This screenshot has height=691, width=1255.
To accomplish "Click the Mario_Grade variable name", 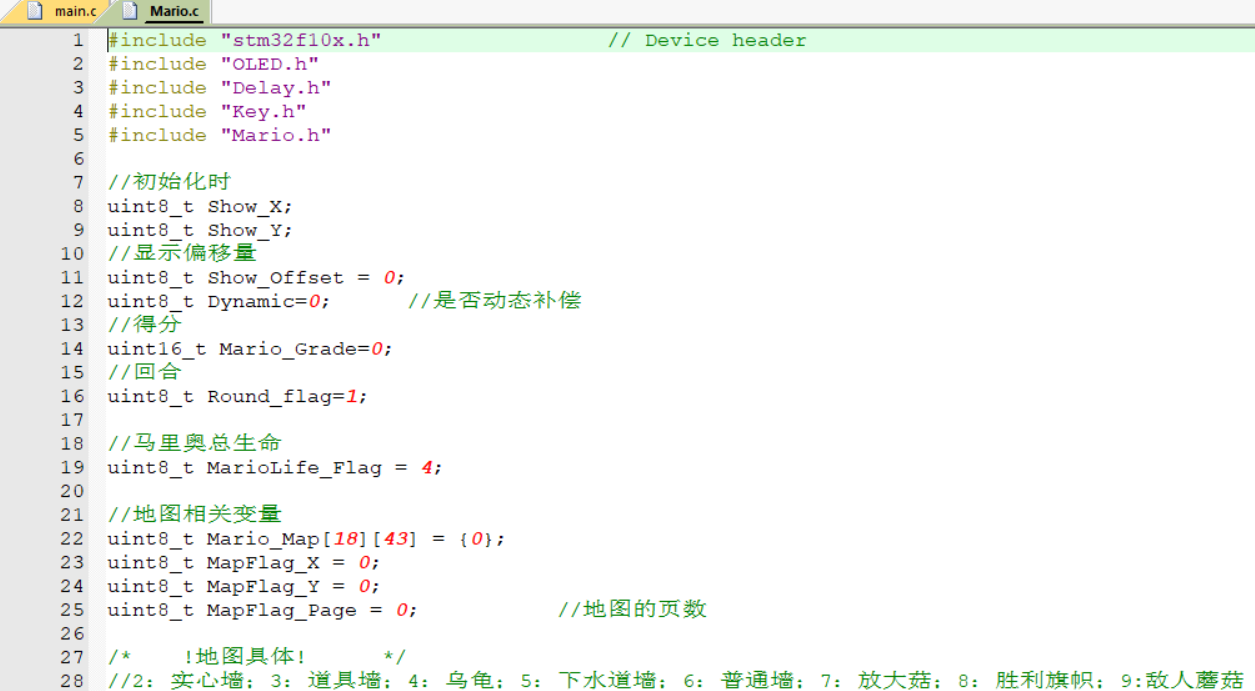I will (x=288, y=349).
